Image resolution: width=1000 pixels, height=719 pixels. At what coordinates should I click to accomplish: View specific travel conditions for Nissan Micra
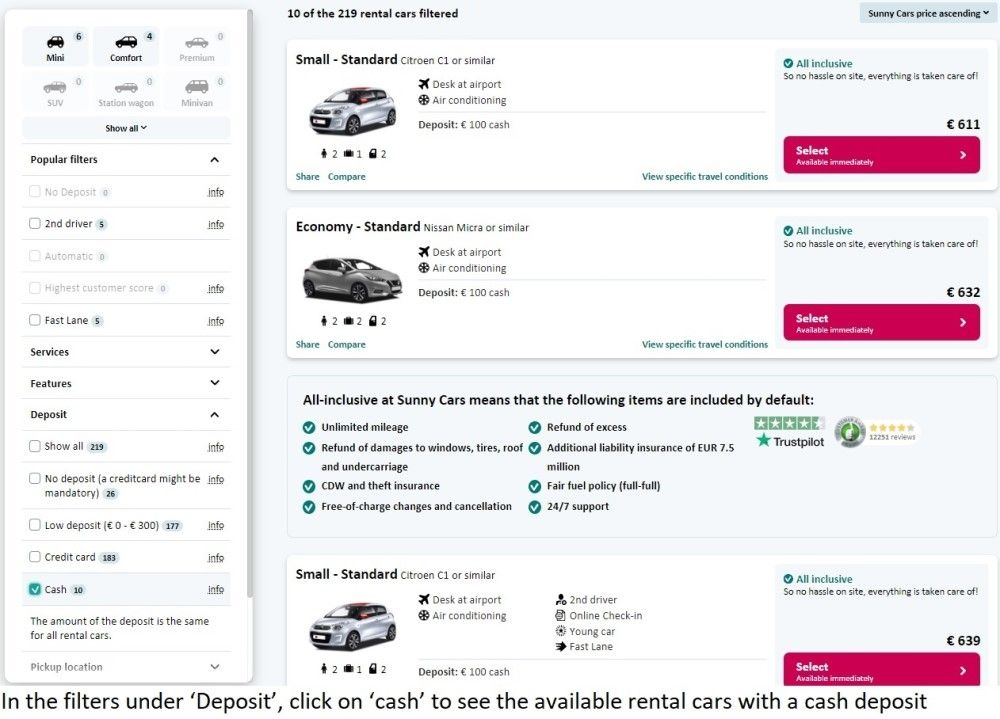(x=705, y=345)
